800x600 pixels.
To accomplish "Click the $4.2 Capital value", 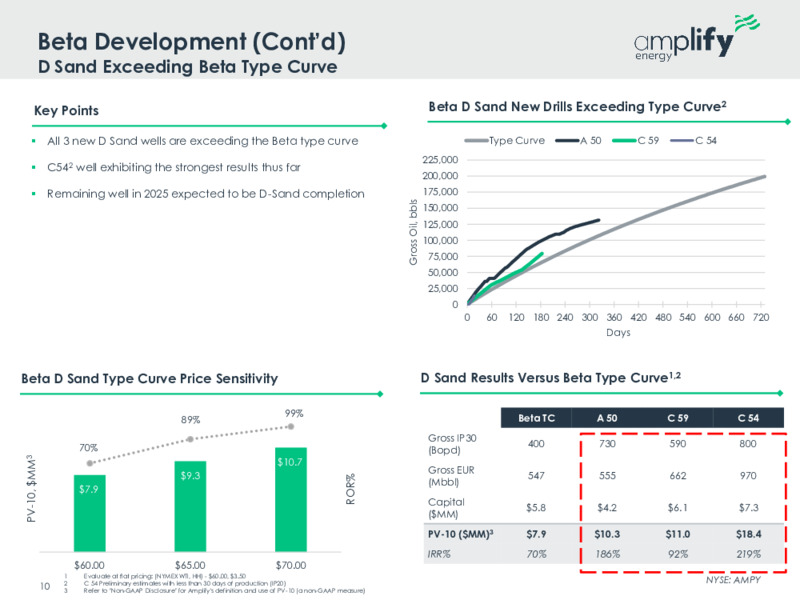I will pyautogui.click(x=607, y=508).
